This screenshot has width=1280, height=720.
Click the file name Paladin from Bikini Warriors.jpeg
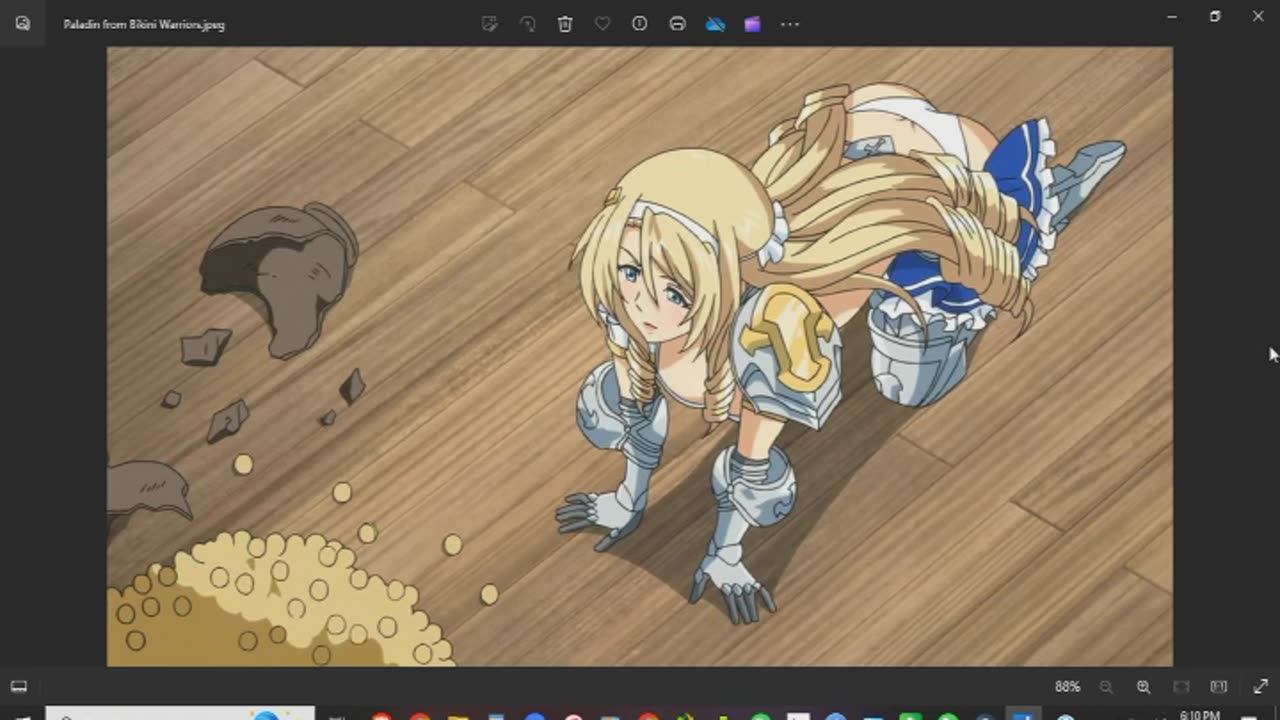pos(144,24)
